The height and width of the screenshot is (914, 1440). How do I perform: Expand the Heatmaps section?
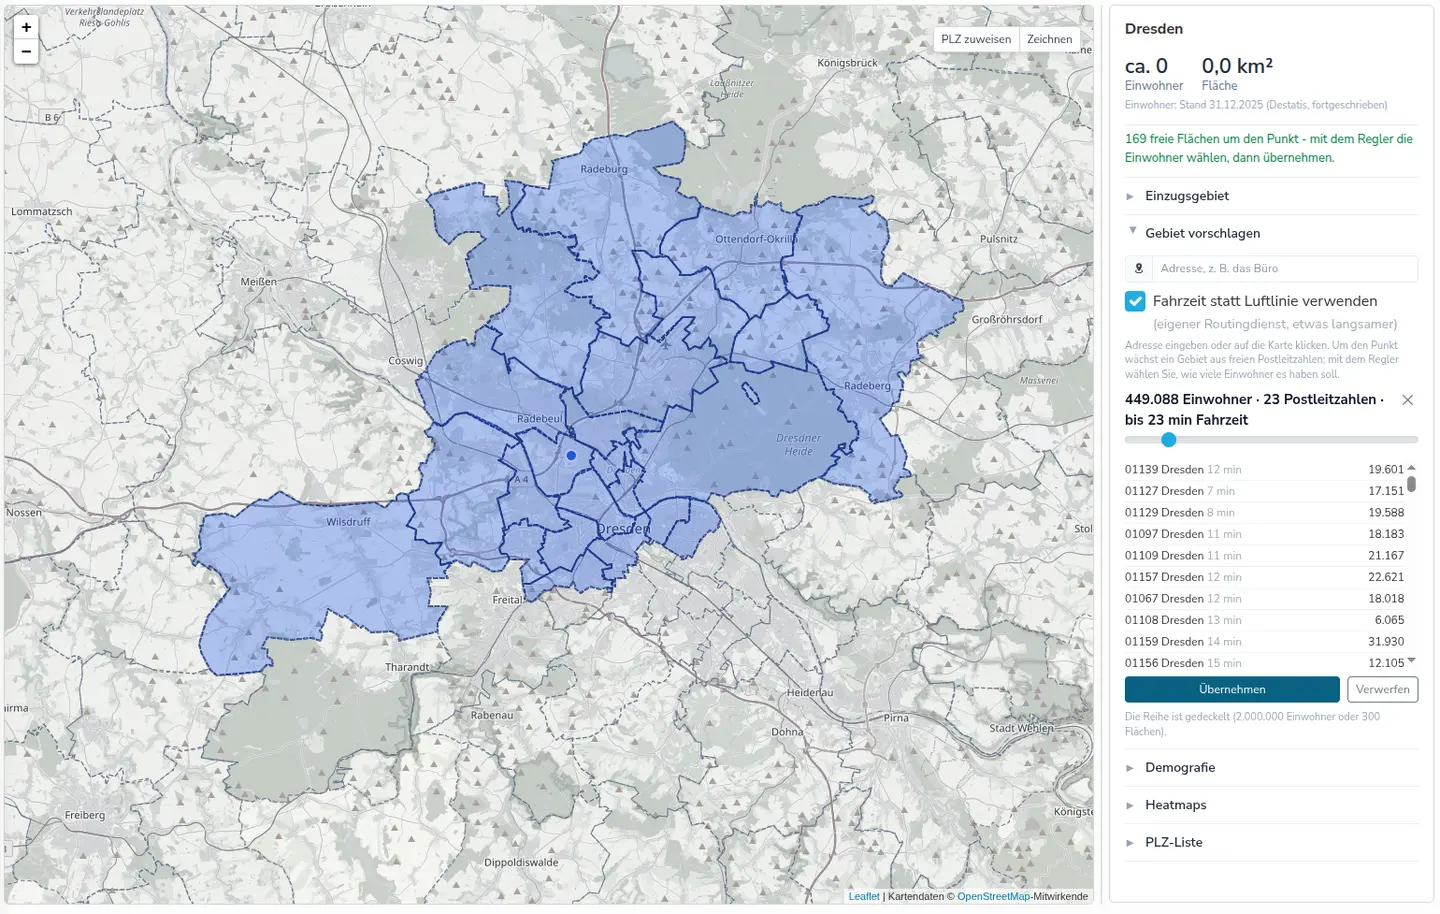coord(1271,805)
